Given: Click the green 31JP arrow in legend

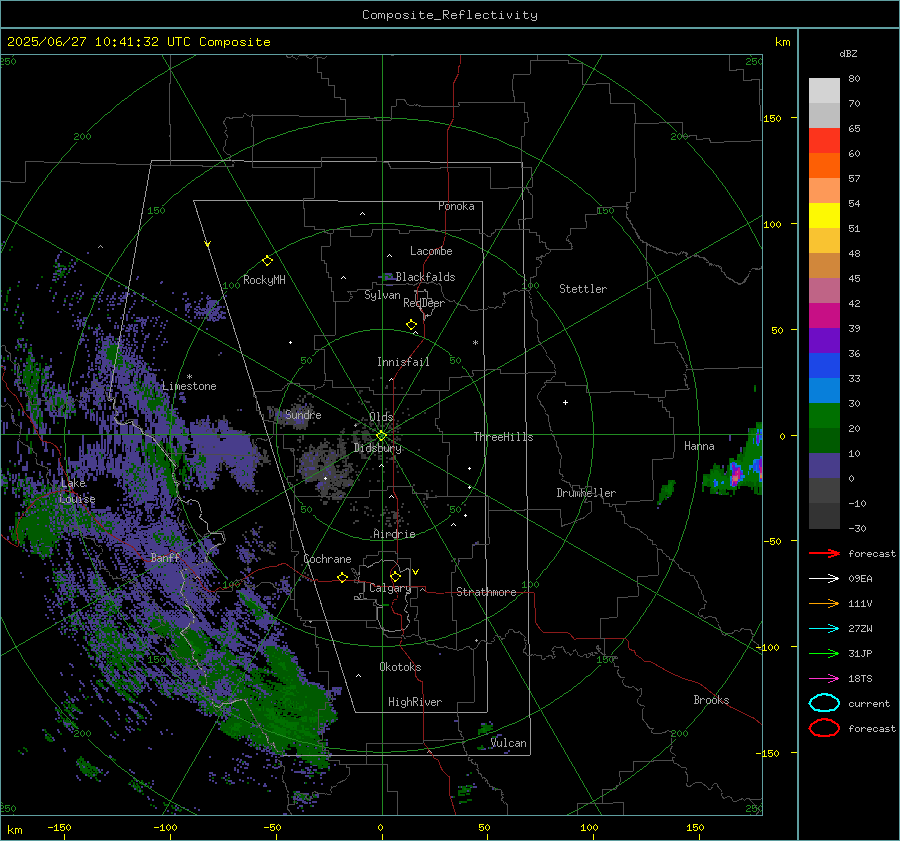Looking at the screenshot, I should click(824, 653).
